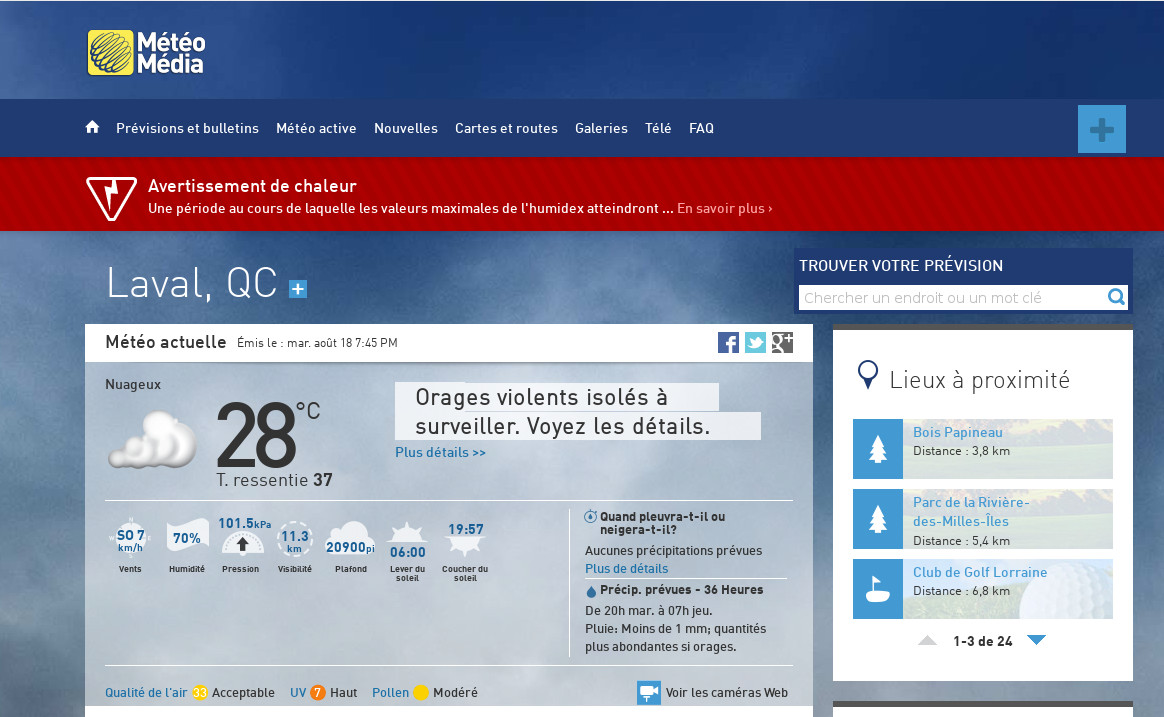Click the Bois Papineau photo thumbnail
The height and width of the screenshot is (717, 1164).
pyautogui.click(x=1007, y=449)
